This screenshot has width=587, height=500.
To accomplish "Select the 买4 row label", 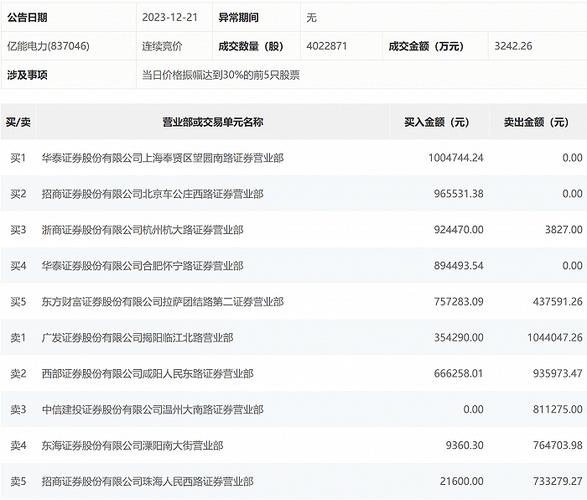I will 18,266.
